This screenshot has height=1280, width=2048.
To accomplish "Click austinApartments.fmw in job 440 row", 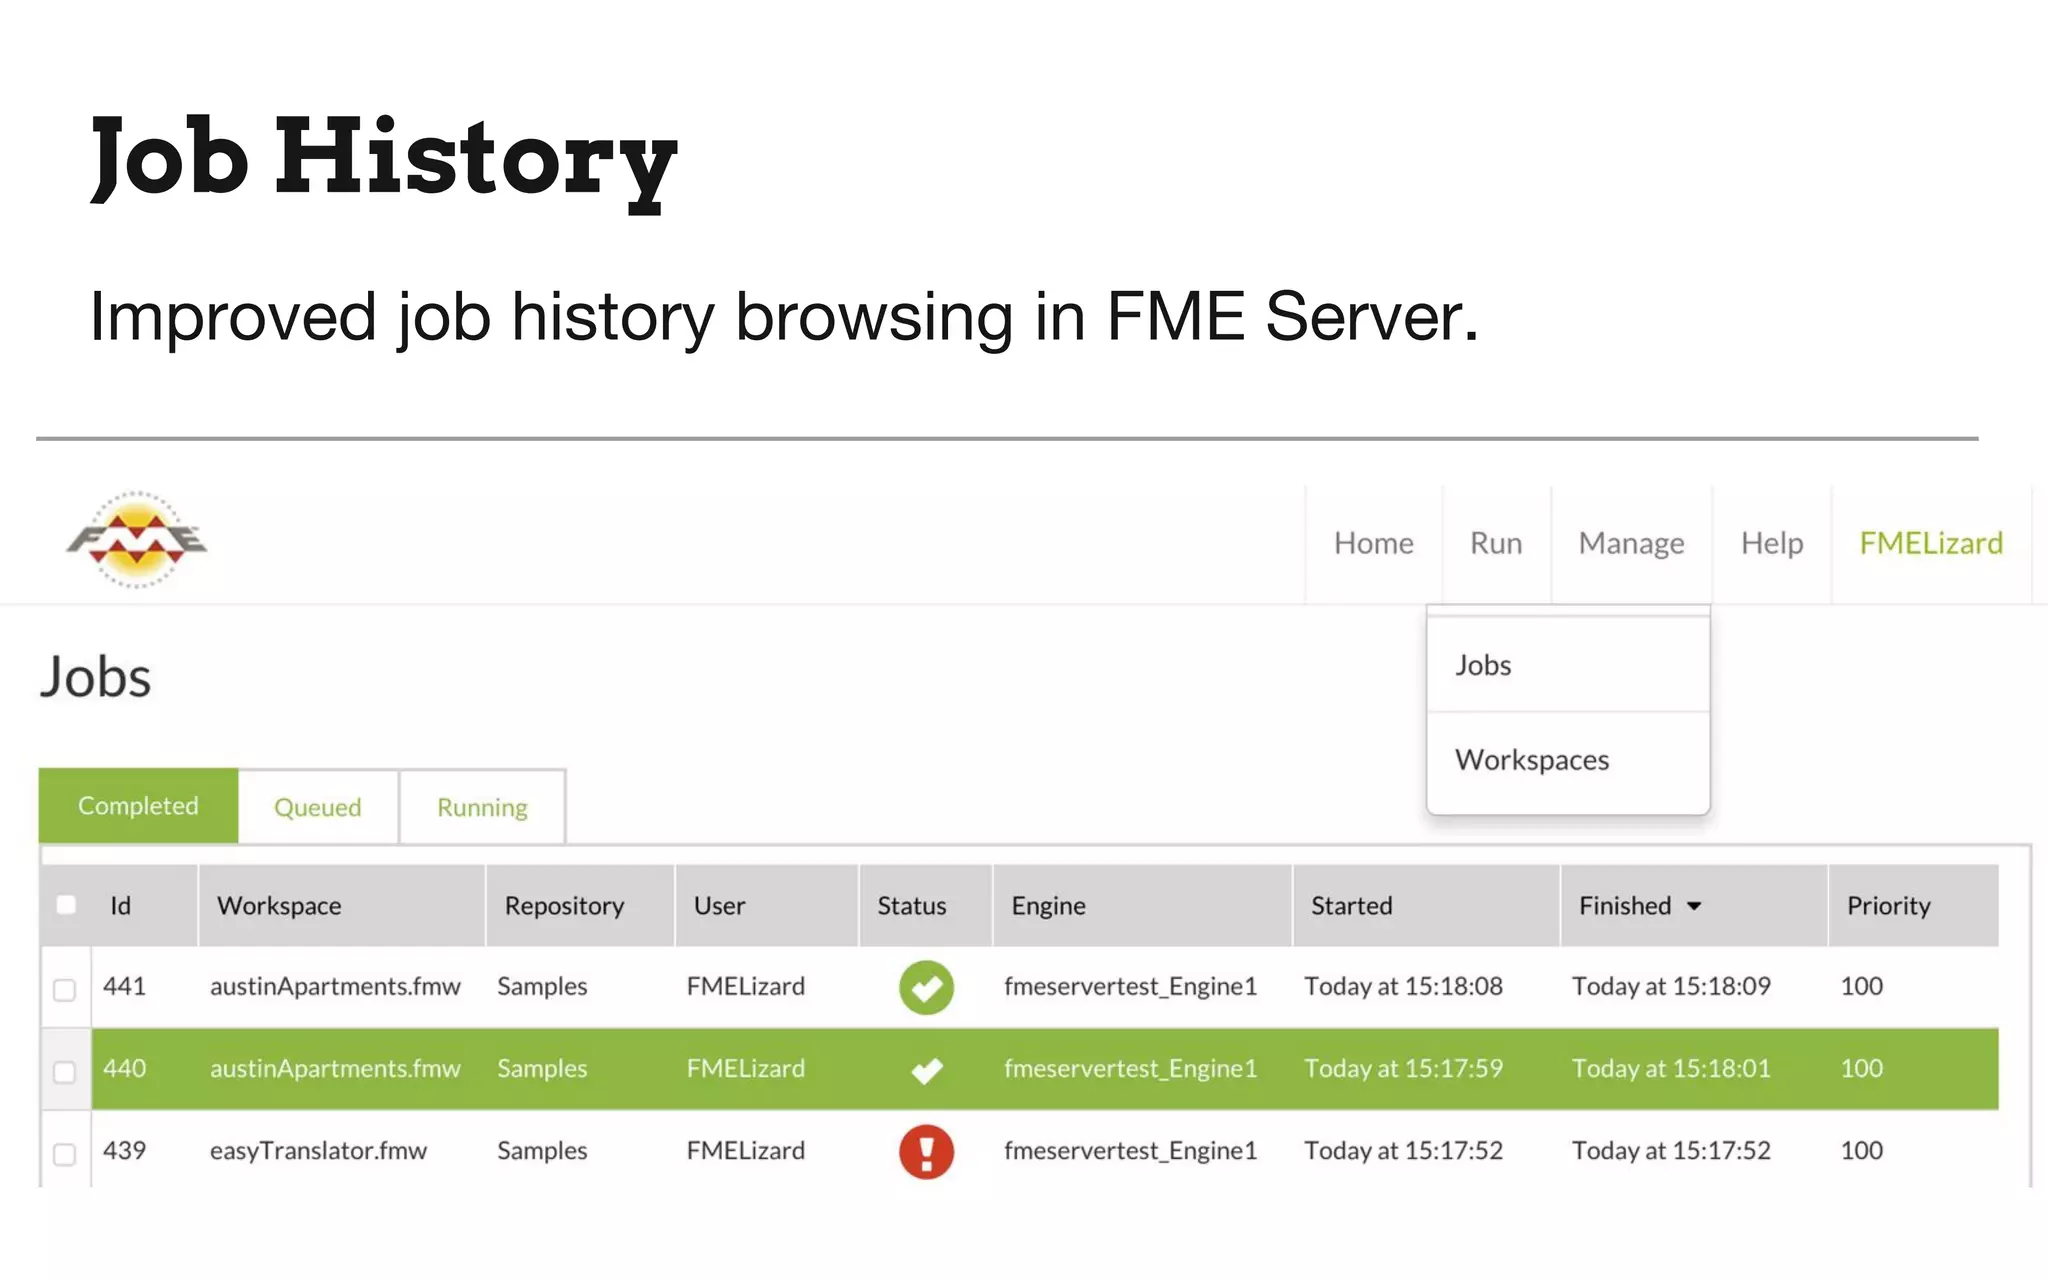I will [335, 1068].
